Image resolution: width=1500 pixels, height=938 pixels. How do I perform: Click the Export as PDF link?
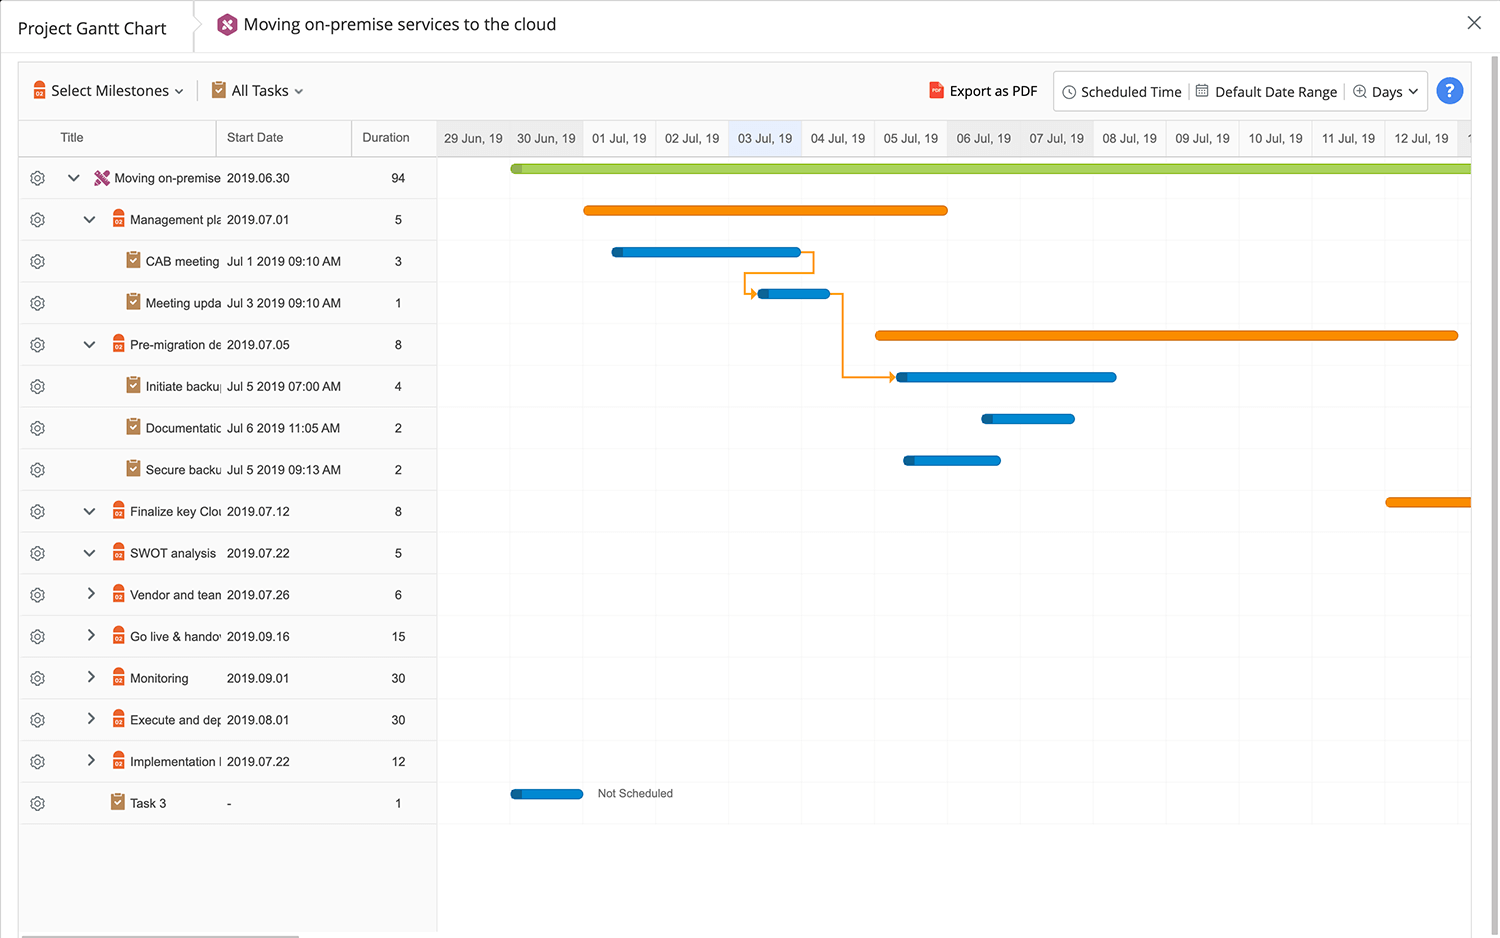[x=993, y=90]
